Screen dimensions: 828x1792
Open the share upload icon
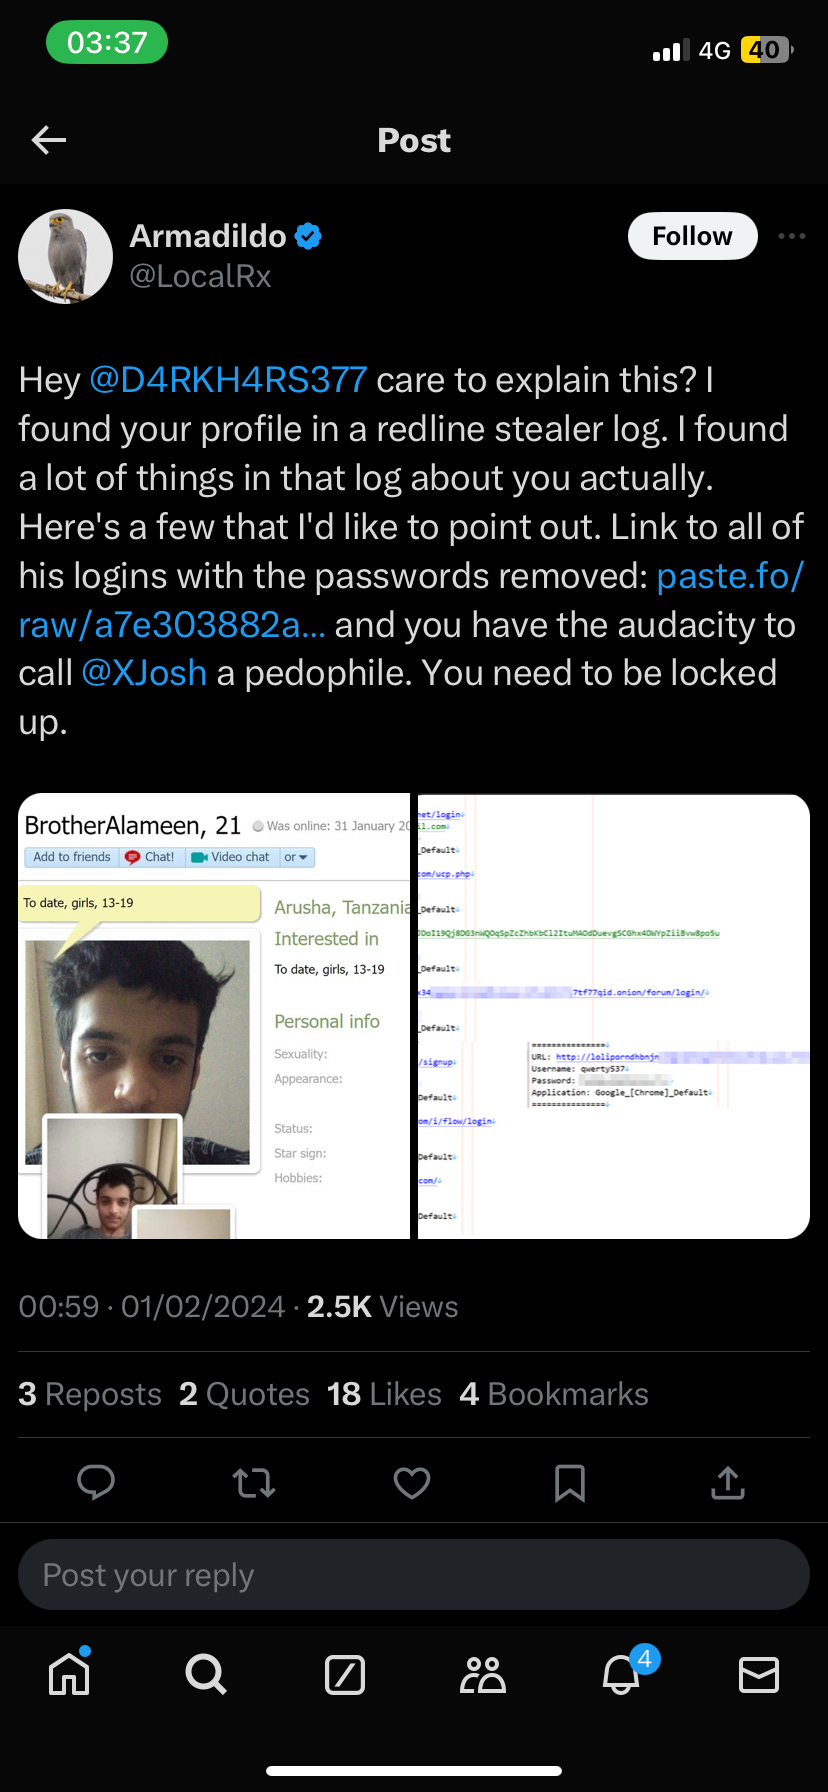[728, 1482]
